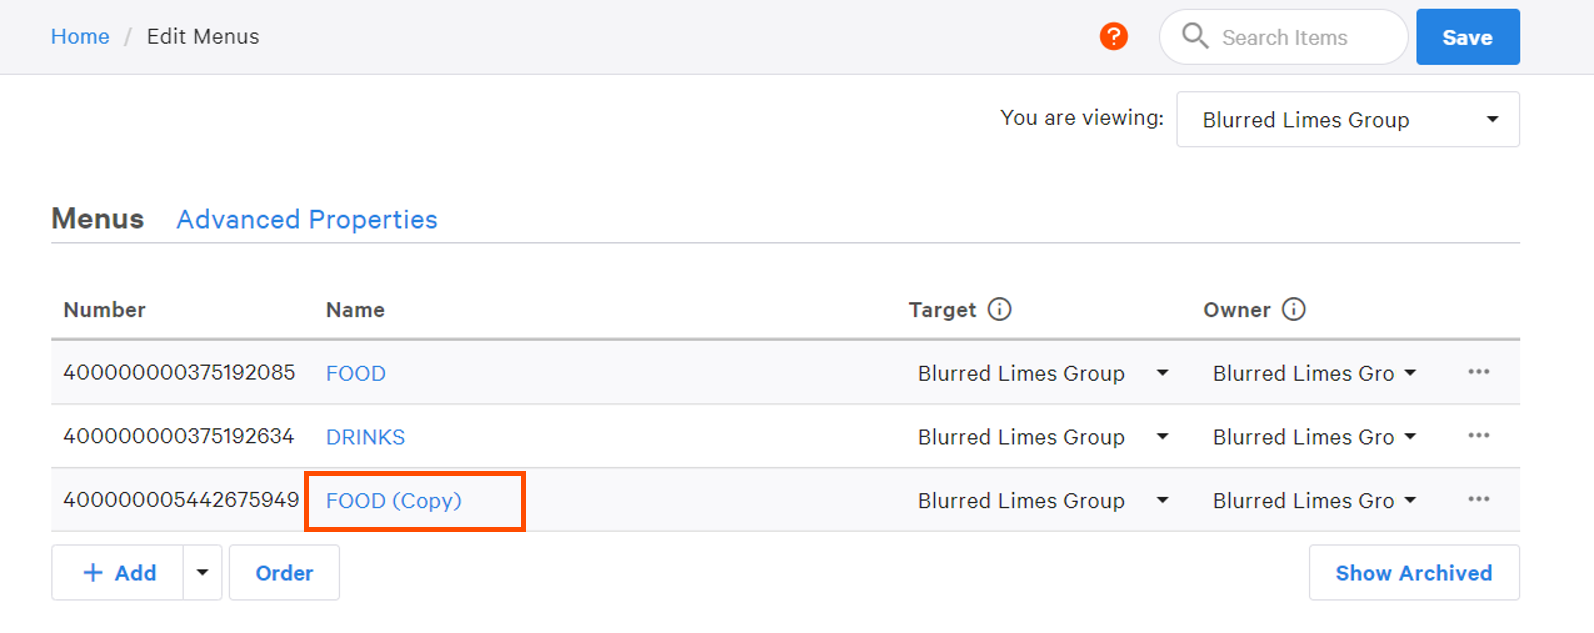Expand the Owner dropdown for the FOOD row

tap(1410, 373)
